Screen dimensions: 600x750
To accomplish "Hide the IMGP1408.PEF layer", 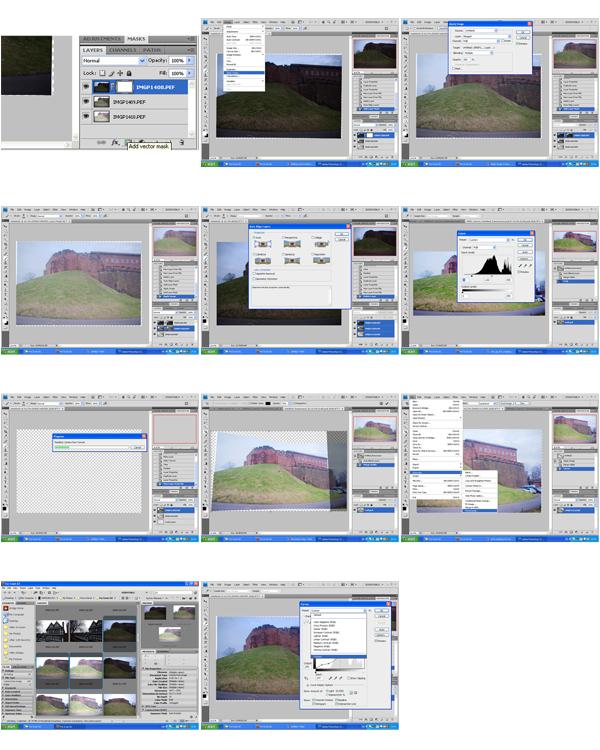I will point(86,88).
